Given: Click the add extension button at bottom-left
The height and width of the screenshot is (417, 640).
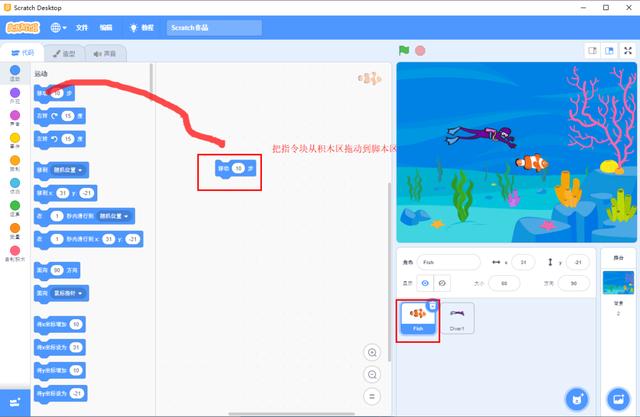Looking at the screenshot, I should 15,403.
